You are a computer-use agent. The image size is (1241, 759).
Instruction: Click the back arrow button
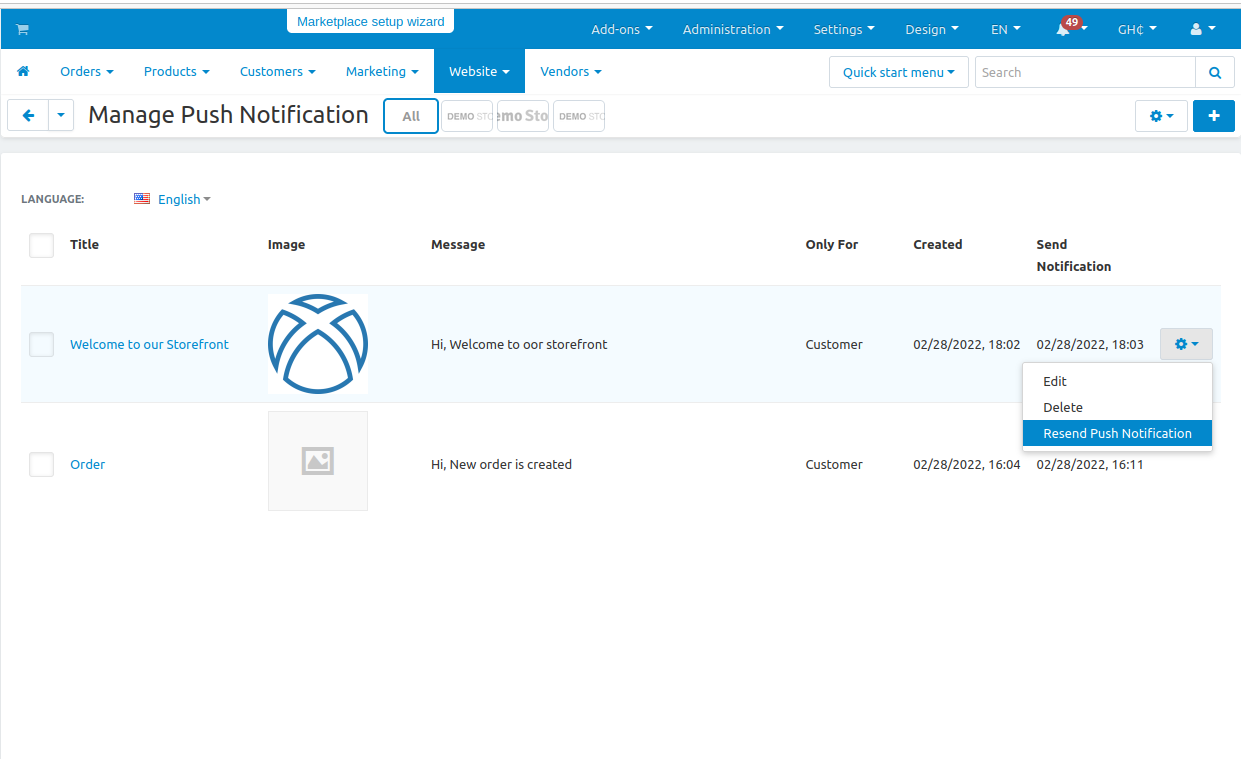tap(28, 116)
